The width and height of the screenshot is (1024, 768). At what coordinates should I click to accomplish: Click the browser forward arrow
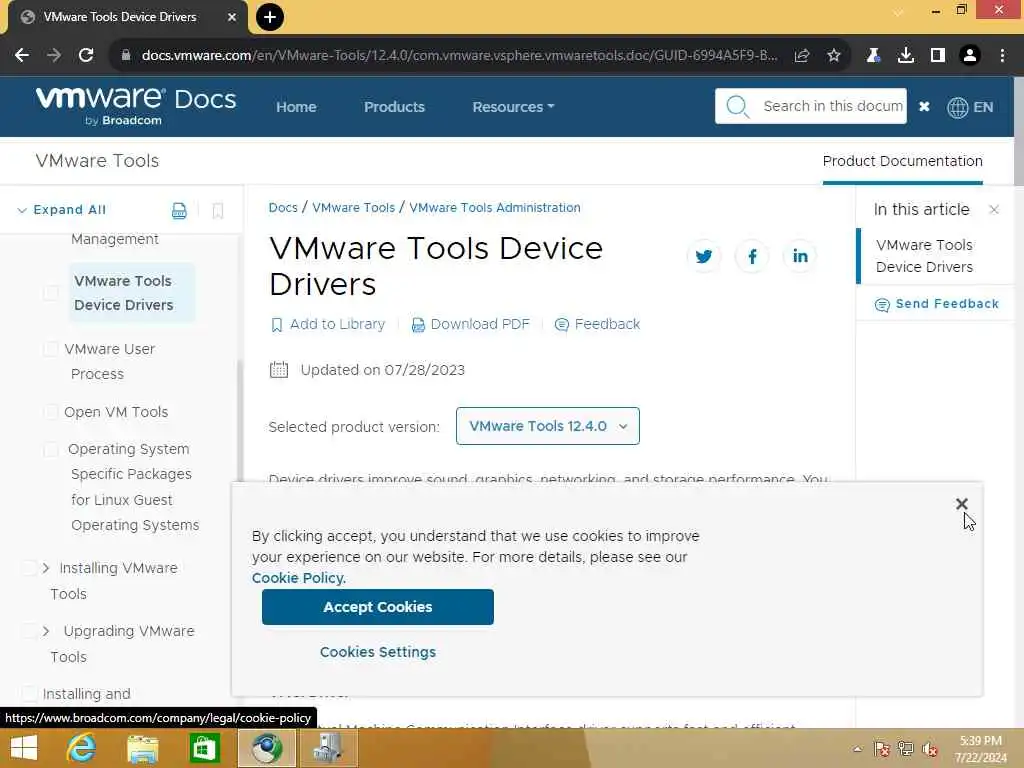pyautogui.click(x=54, y=56)
